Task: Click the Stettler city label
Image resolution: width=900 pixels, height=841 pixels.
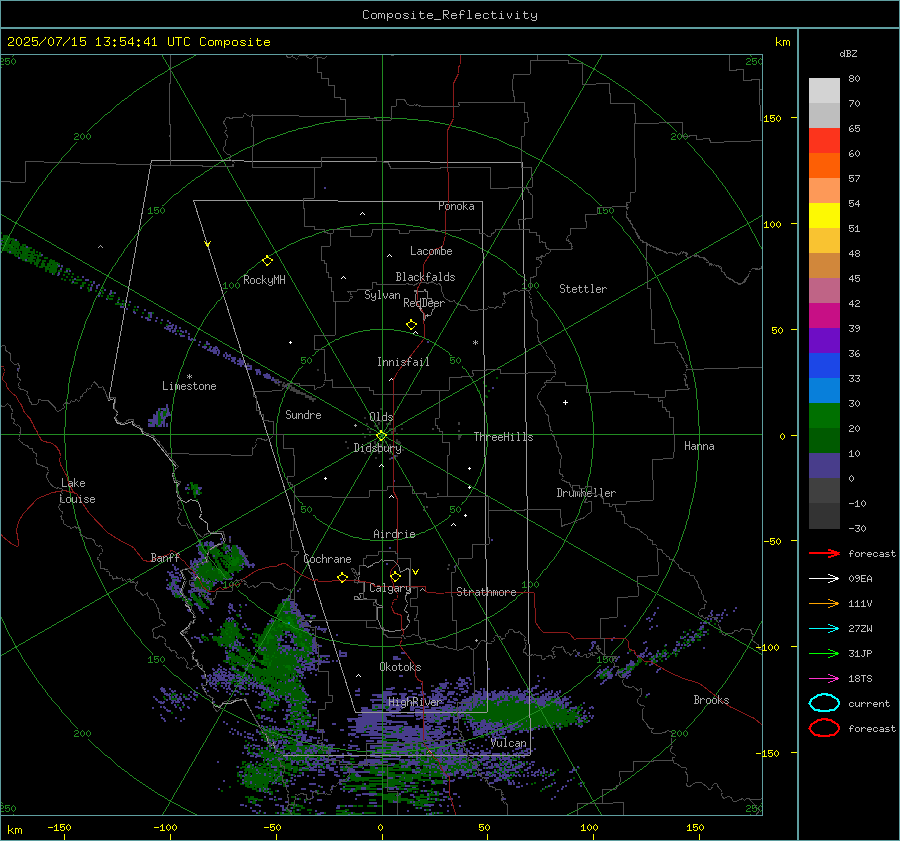Action: (583, 289)
